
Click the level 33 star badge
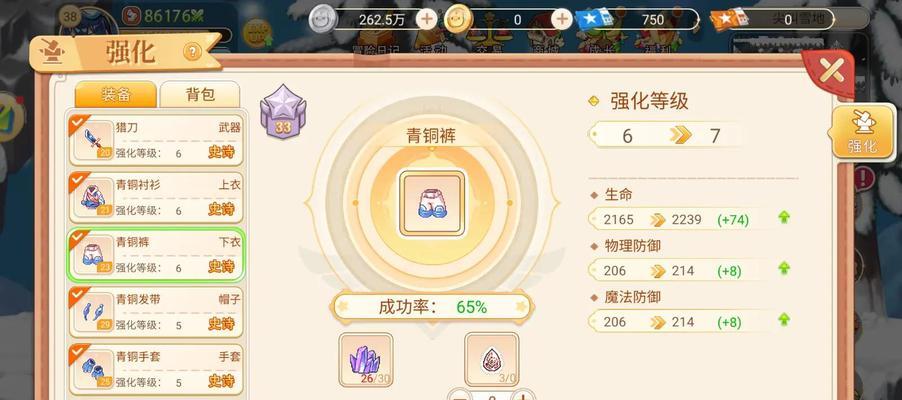(282, 111)
